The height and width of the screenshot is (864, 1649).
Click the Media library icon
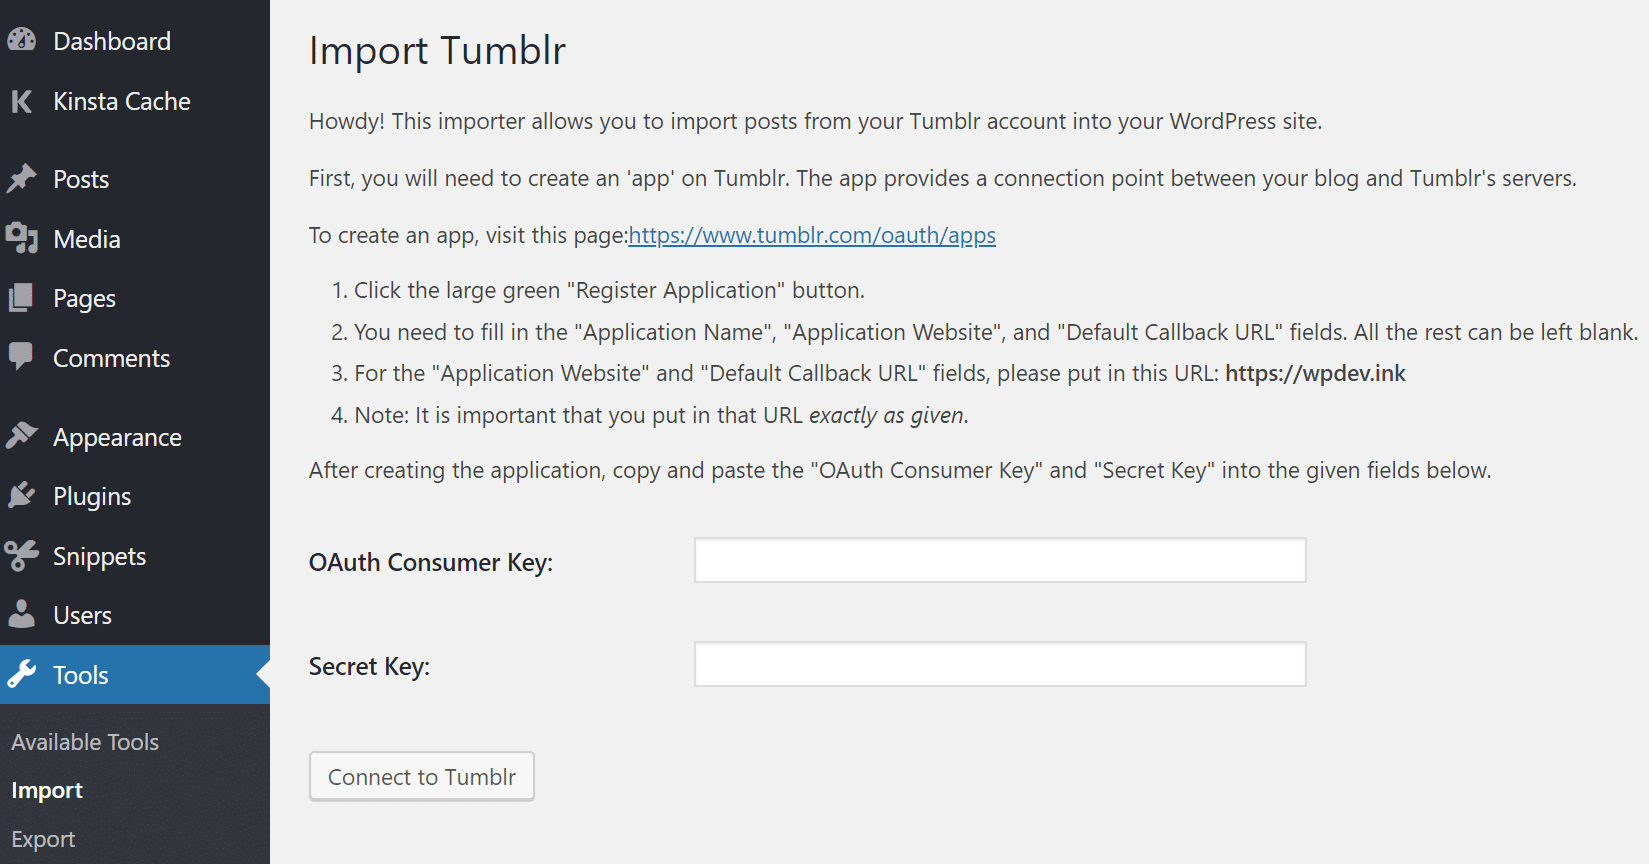point(22,238)
